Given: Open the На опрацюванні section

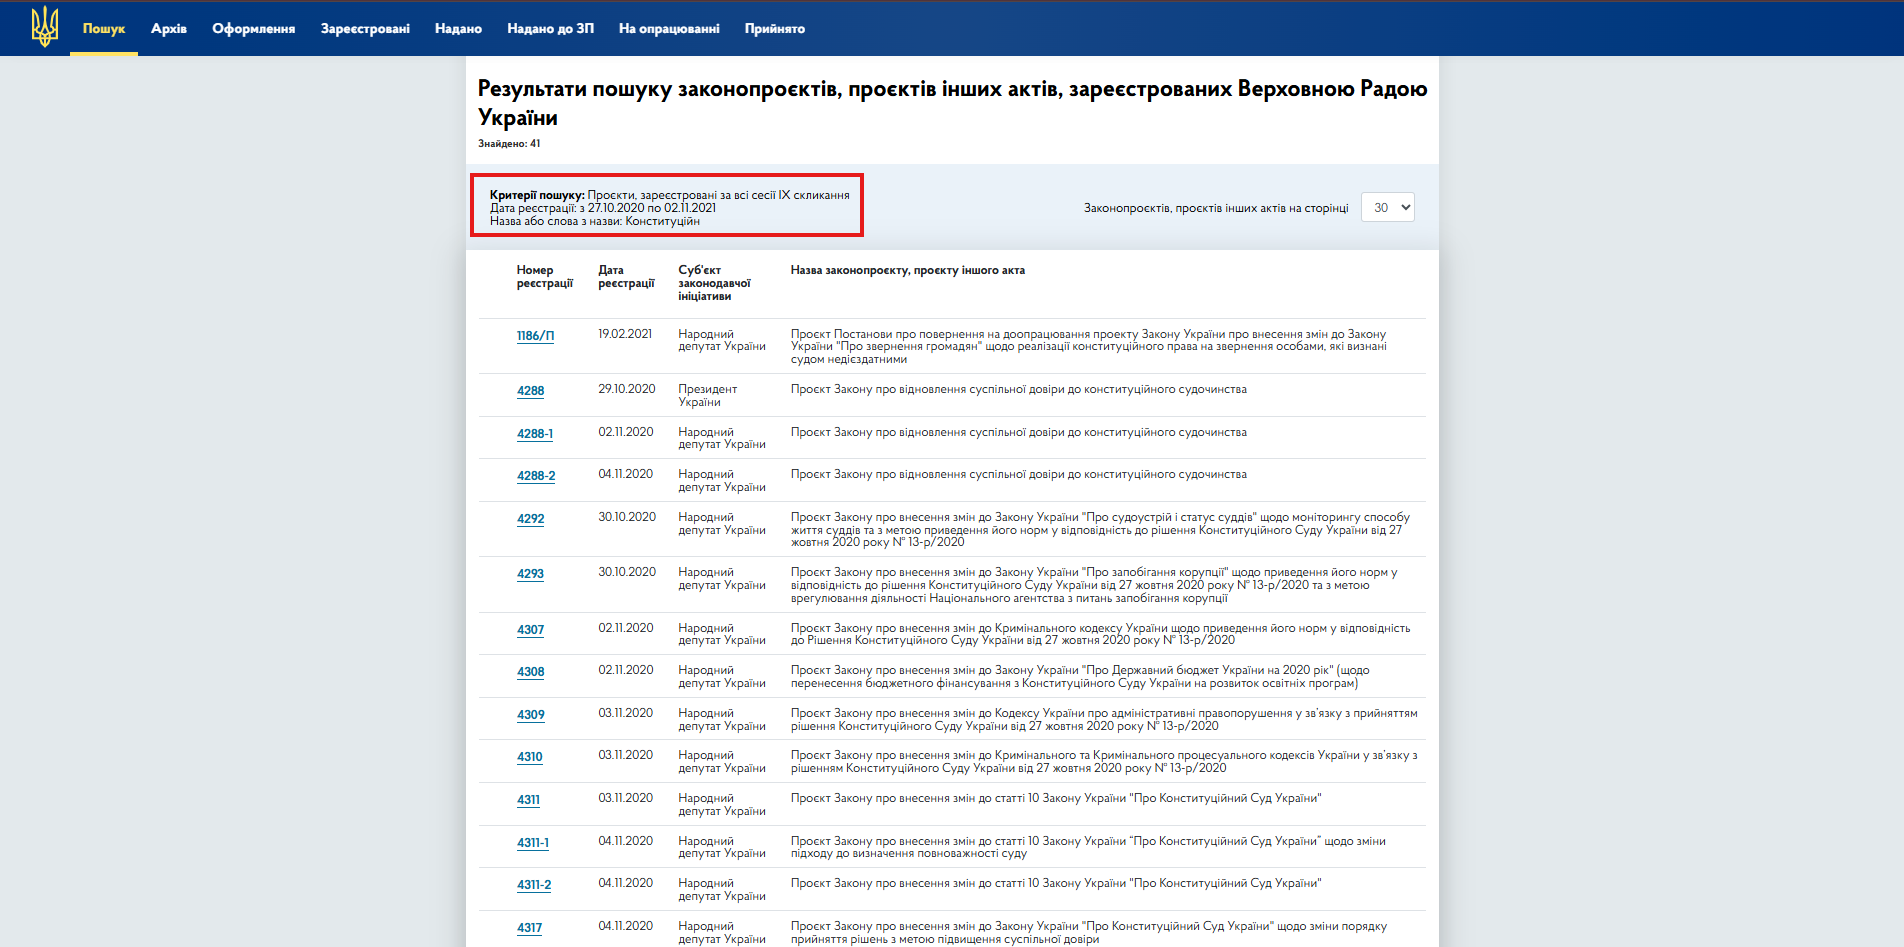Looking at the screenshot, I should pos(669,28).
